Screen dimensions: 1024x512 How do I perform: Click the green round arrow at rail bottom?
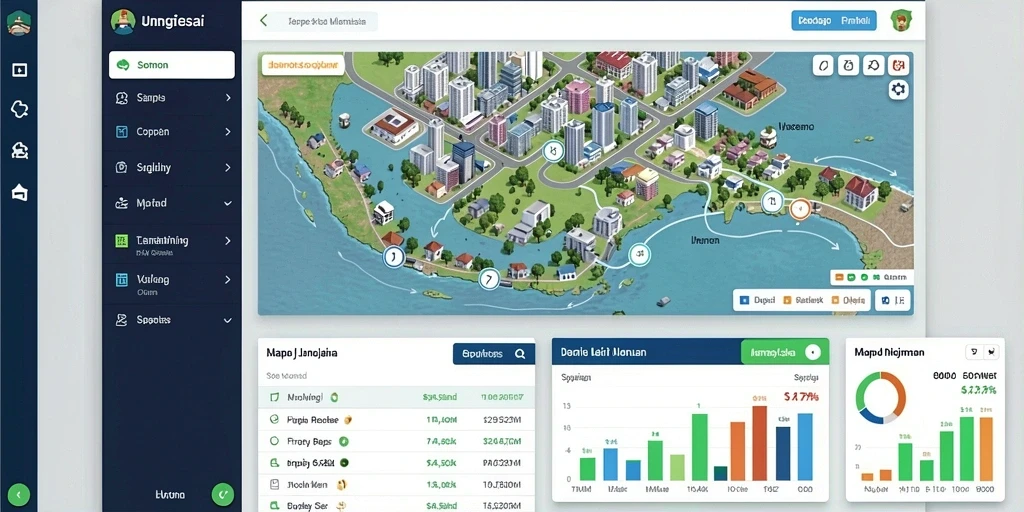[x=18, y=495]
